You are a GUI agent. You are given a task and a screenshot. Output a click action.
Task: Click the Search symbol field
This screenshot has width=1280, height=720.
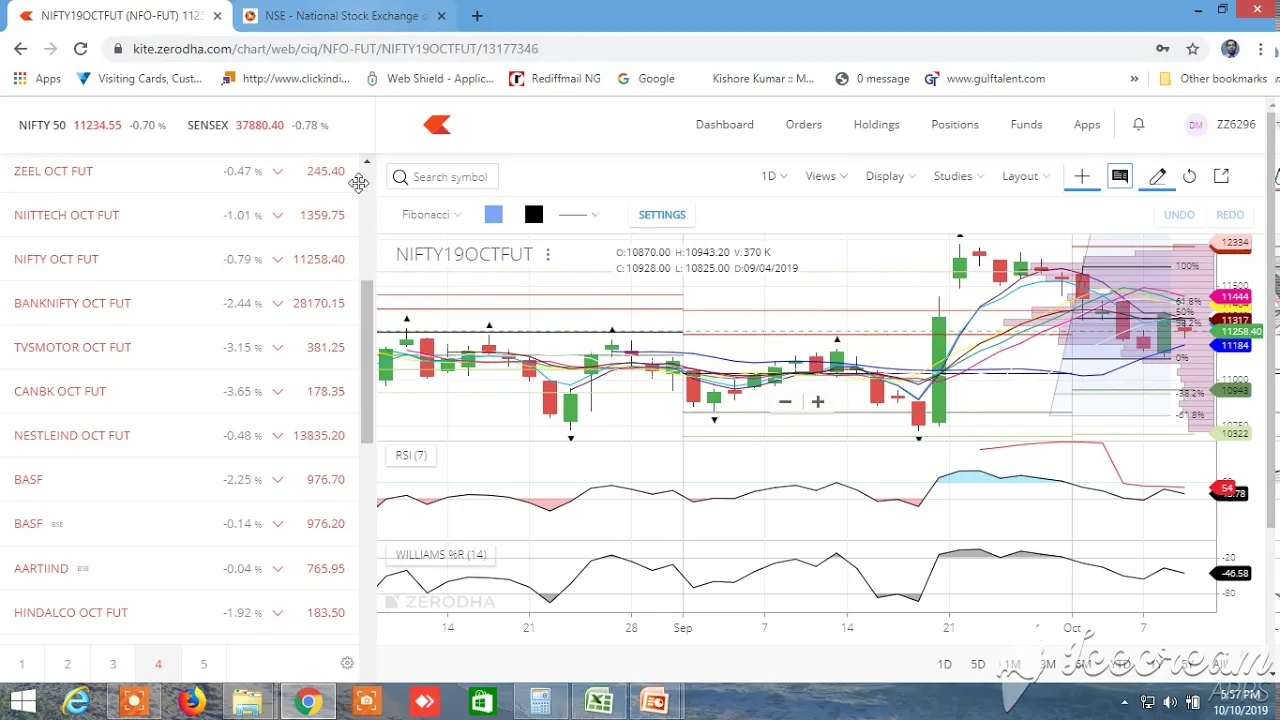[443, 177]
